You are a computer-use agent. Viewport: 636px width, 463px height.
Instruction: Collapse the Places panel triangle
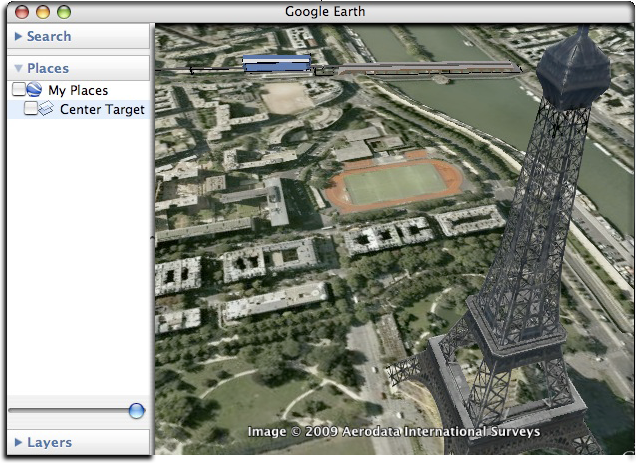[18, 68]
